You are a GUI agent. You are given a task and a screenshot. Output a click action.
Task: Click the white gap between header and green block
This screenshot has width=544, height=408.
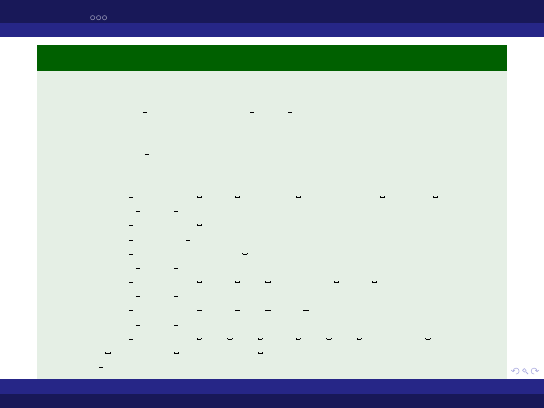point(272,41)
